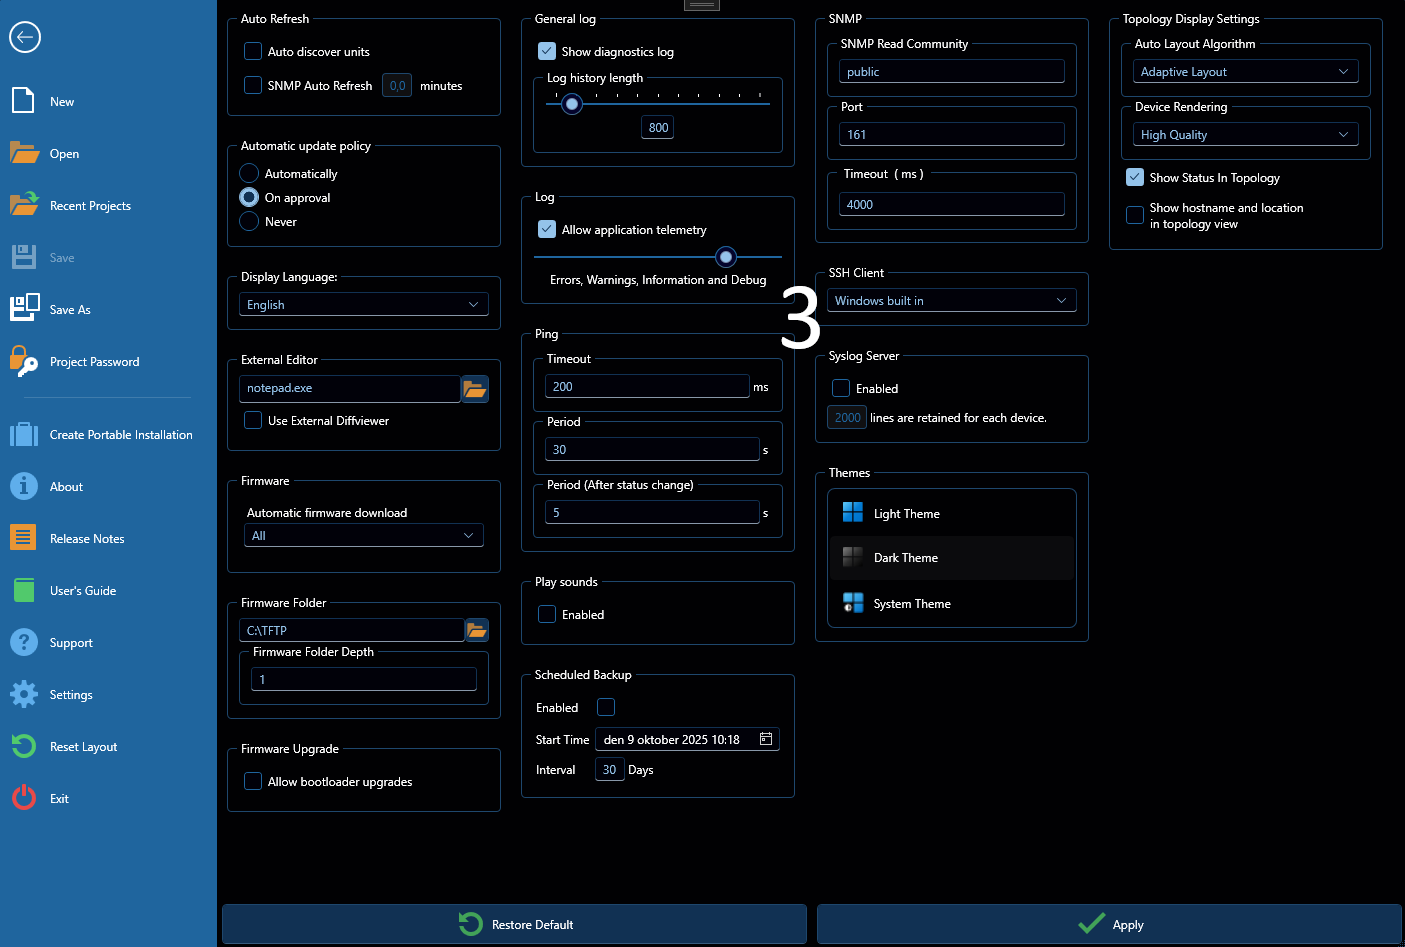Open the Firmware Folder browse dialog
Screen dimensions: 1405x947
[x=477, y=630]
